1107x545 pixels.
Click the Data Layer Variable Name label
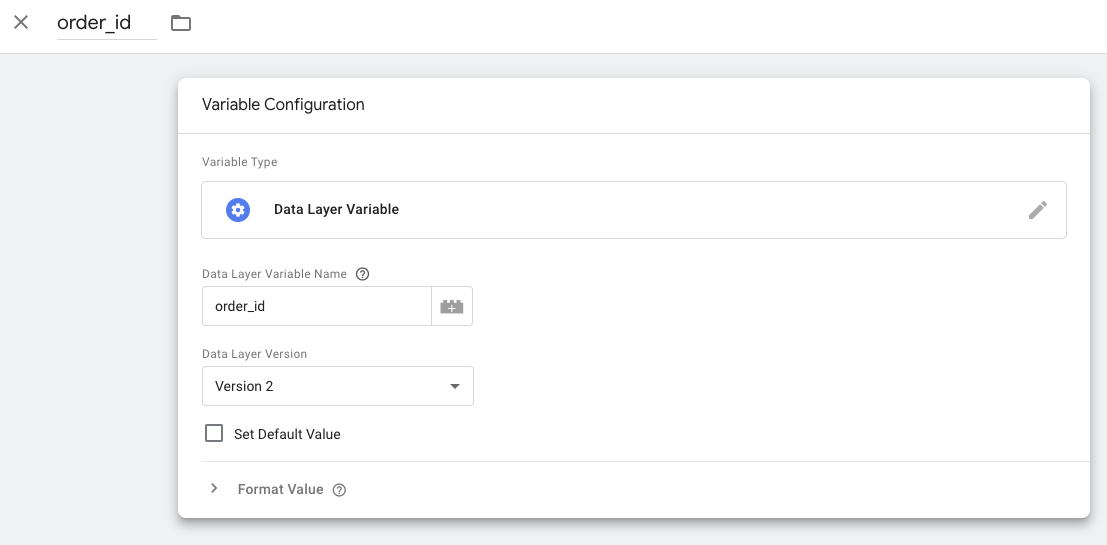[274, 274]
